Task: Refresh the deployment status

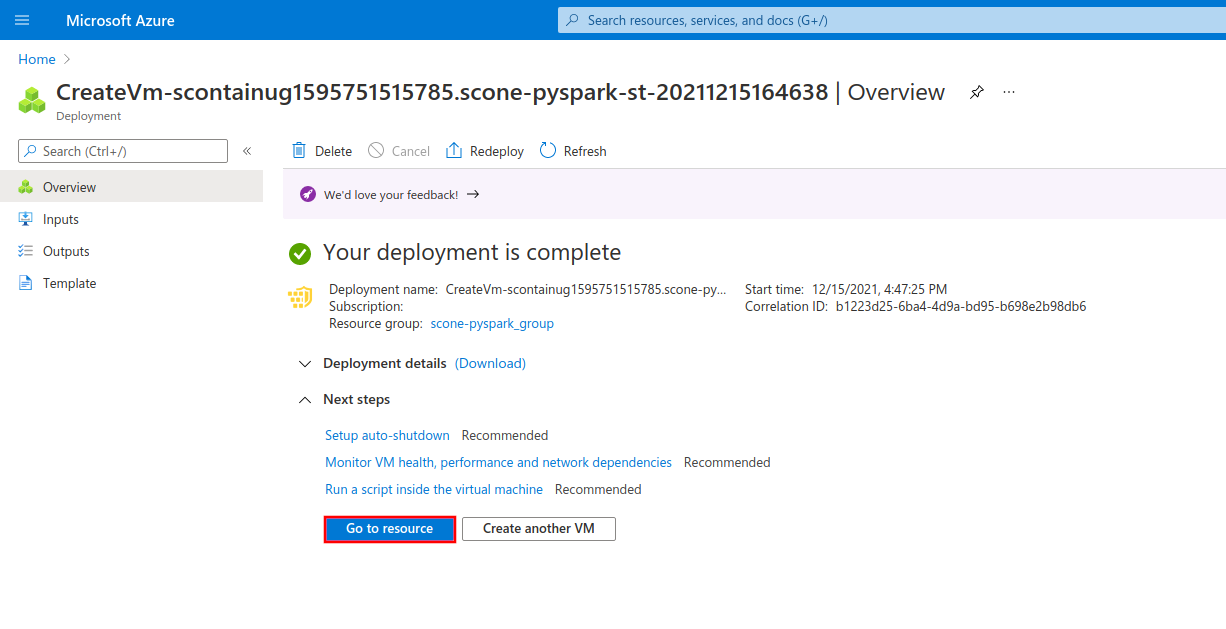Action: pos(572,150)
